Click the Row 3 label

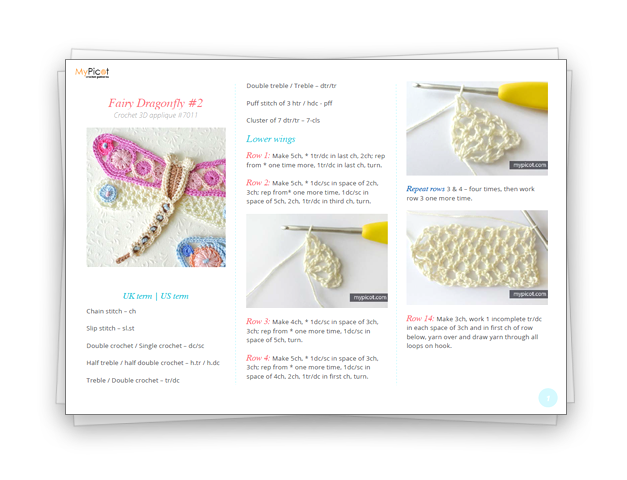point(258,321)
